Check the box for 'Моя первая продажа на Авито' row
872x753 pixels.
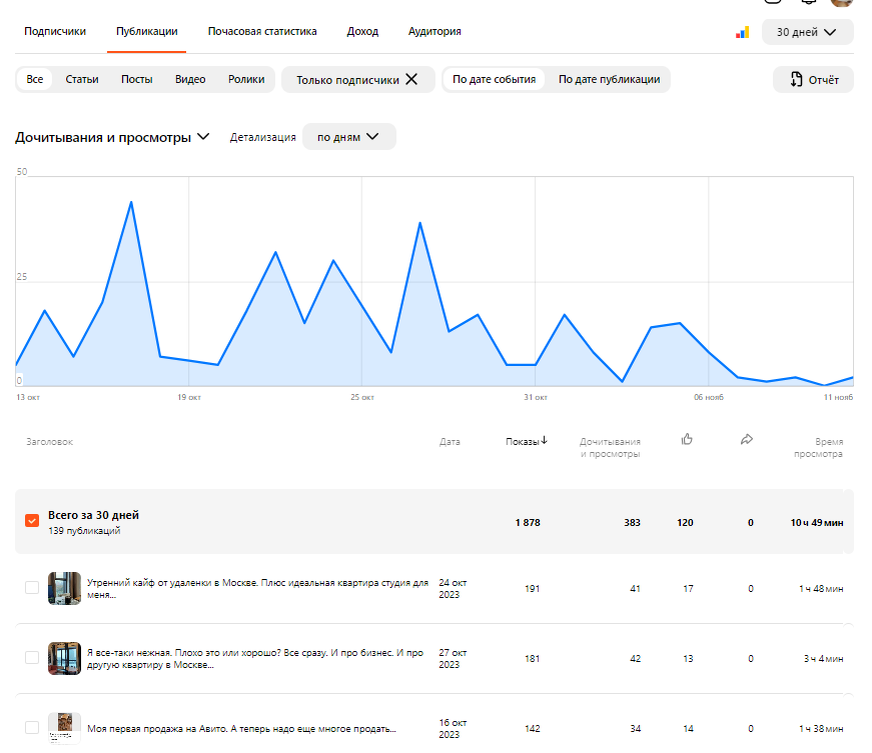coord(32,727)
